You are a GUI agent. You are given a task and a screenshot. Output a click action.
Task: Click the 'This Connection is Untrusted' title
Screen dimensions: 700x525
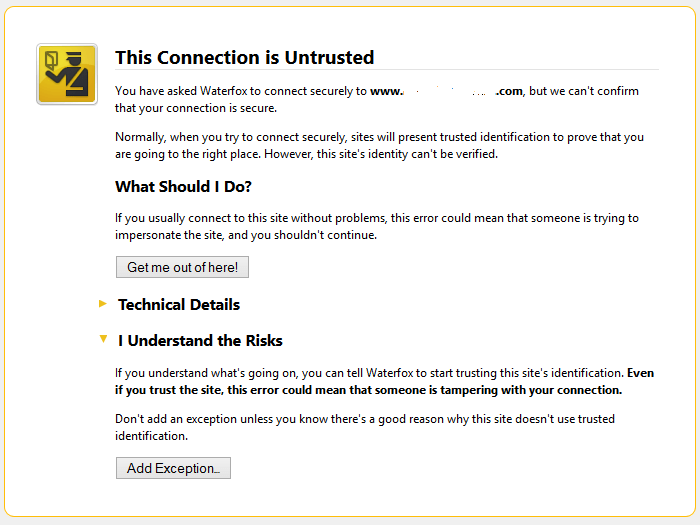tap(245, 58)
